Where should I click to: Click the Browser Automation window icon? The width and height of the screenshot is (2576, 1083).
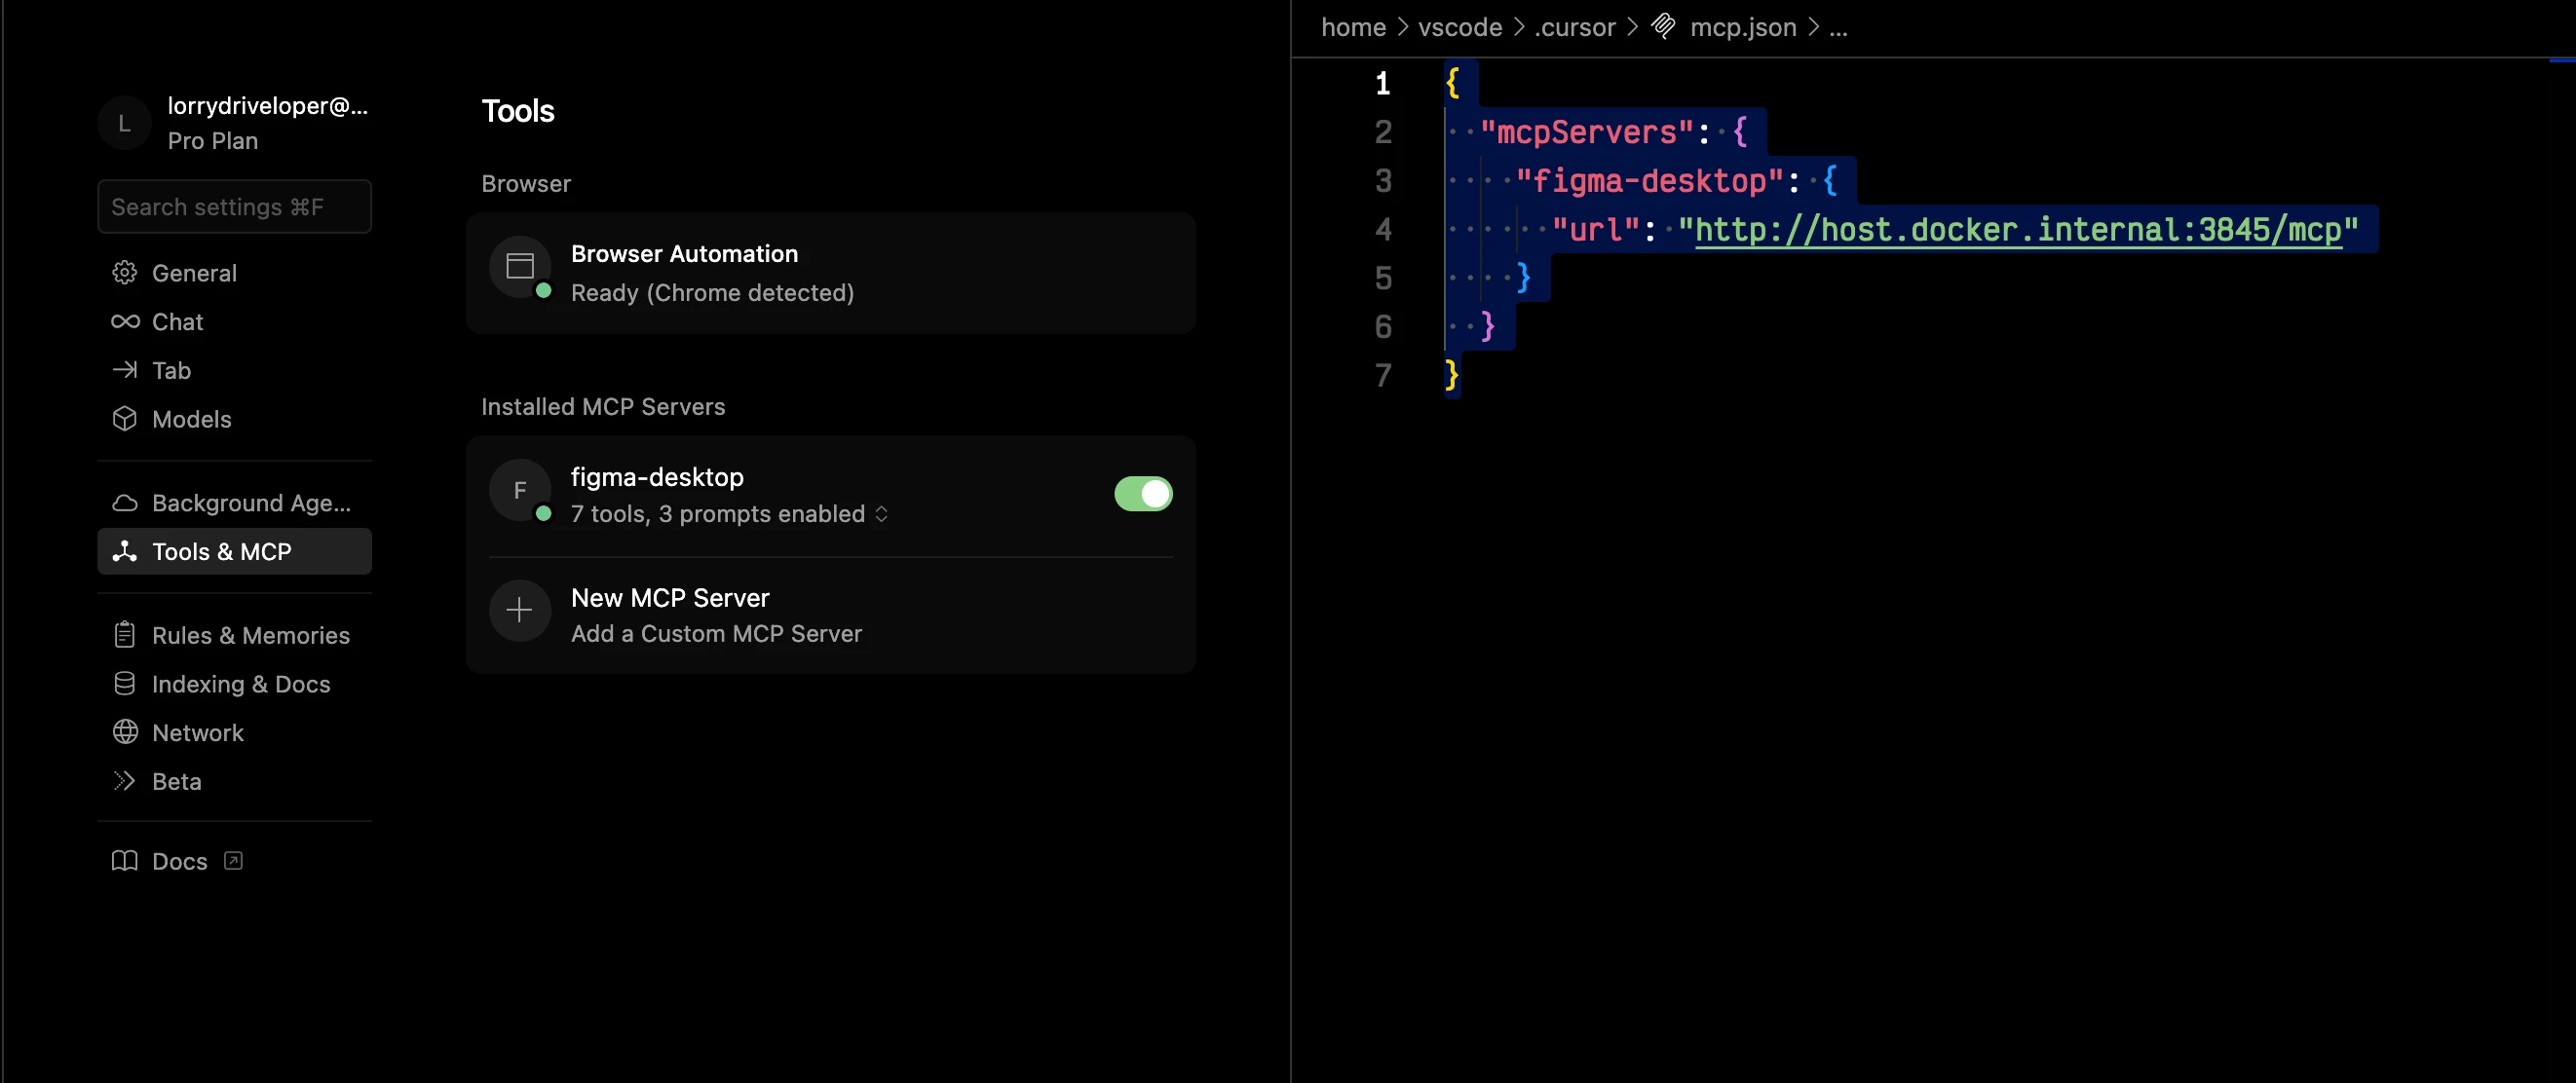point(519,266)
